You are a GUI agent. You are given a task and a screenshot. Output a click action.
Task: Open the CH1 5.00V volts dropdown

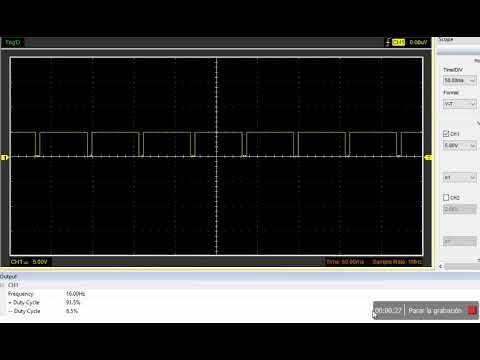click(460, 146)
